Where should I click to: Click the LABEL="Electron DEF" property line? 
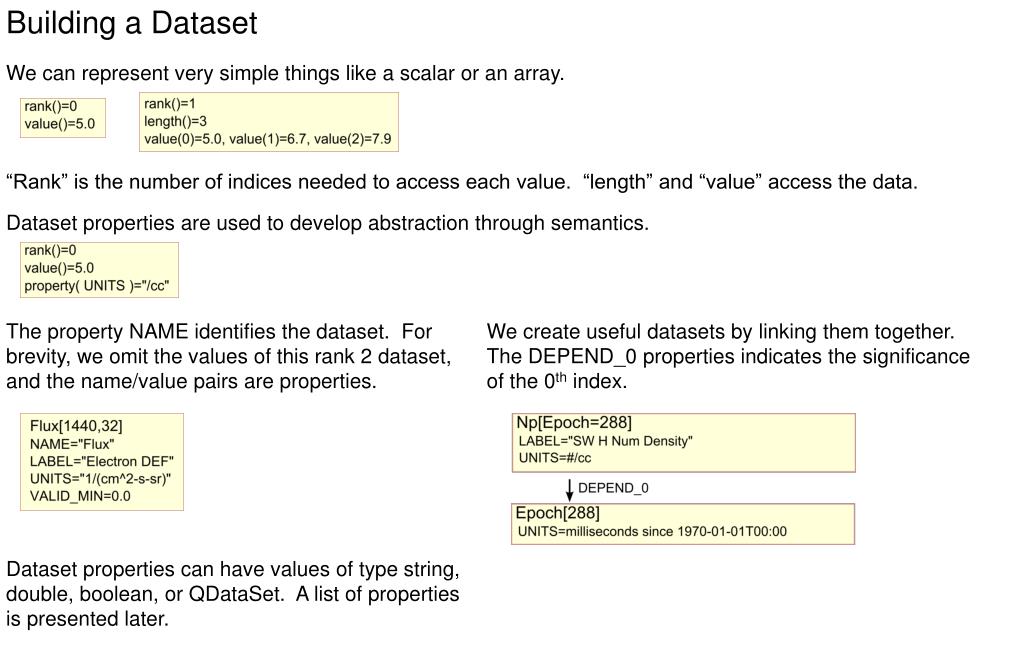coord(102,461)
